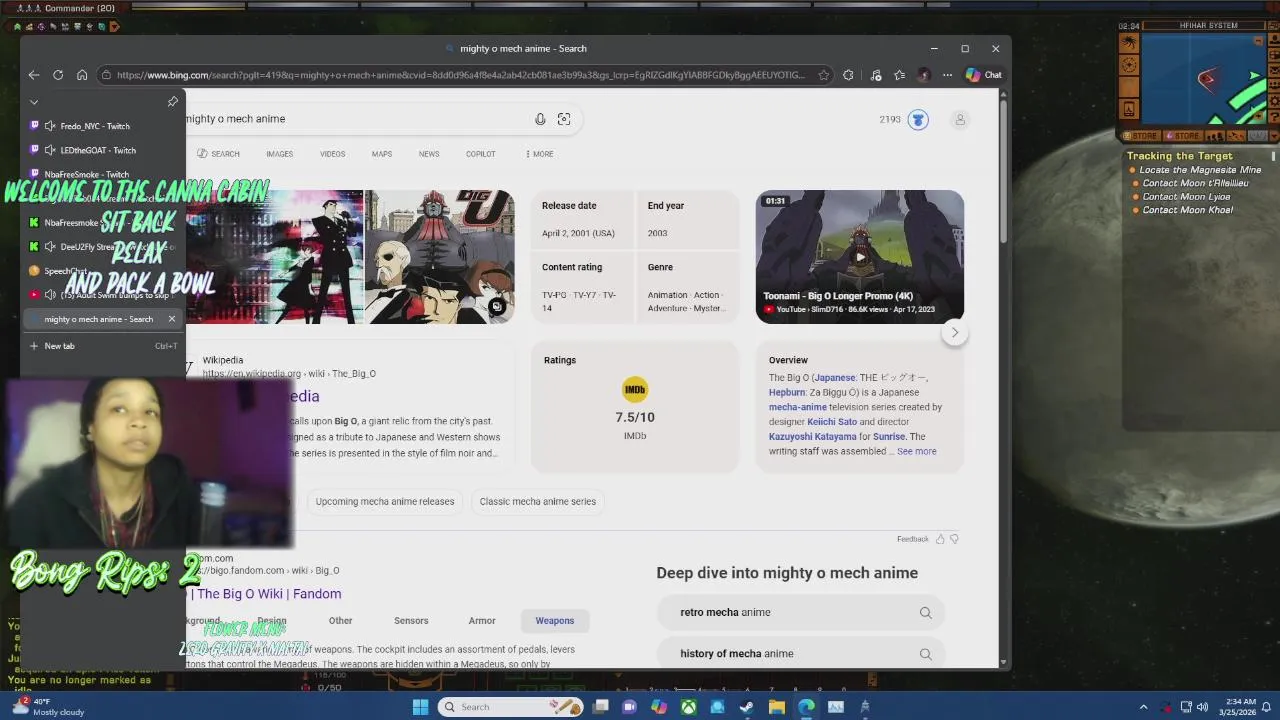Click the Upcoming mecha anime releases chip
This screenshot has height=720, width=1280.
(385, 502)
